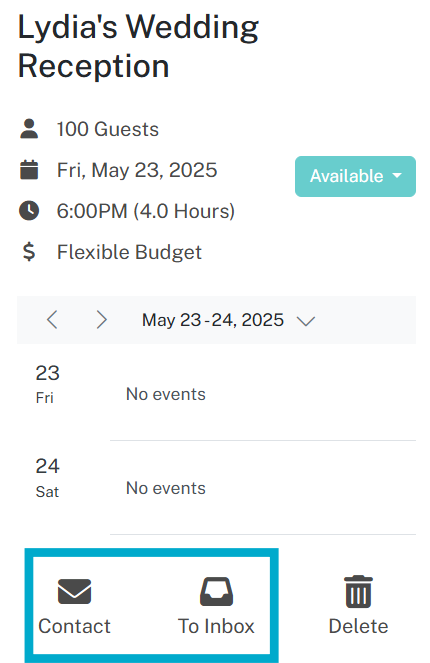Select the Saturday 24 day row
Screen dimensions: 430x663
coord(216,488)
